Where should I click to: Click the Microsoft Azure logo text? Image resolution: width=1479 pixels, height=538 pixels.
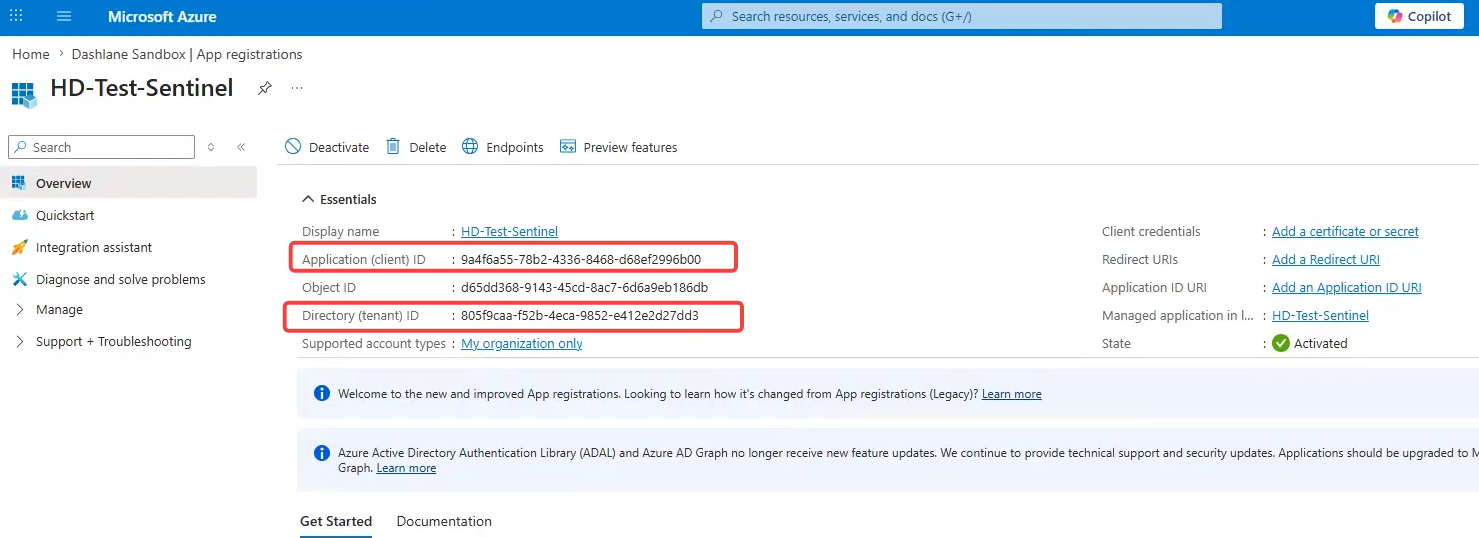pyautogui.click(x=162, y=17)
